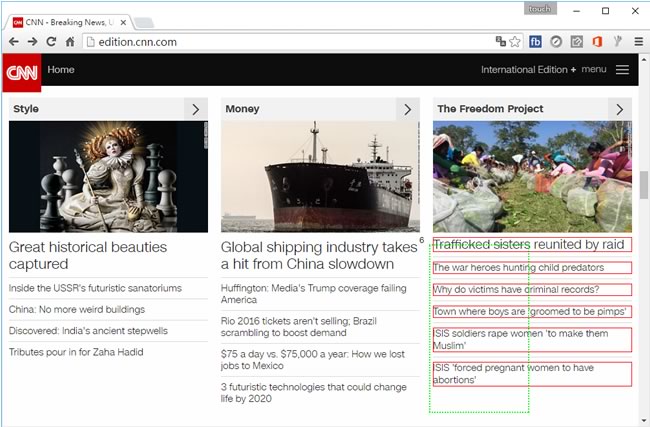This screenshot has width=650, height=427.
Task: Click the address bar URL field
Action: tap(280, 42)
